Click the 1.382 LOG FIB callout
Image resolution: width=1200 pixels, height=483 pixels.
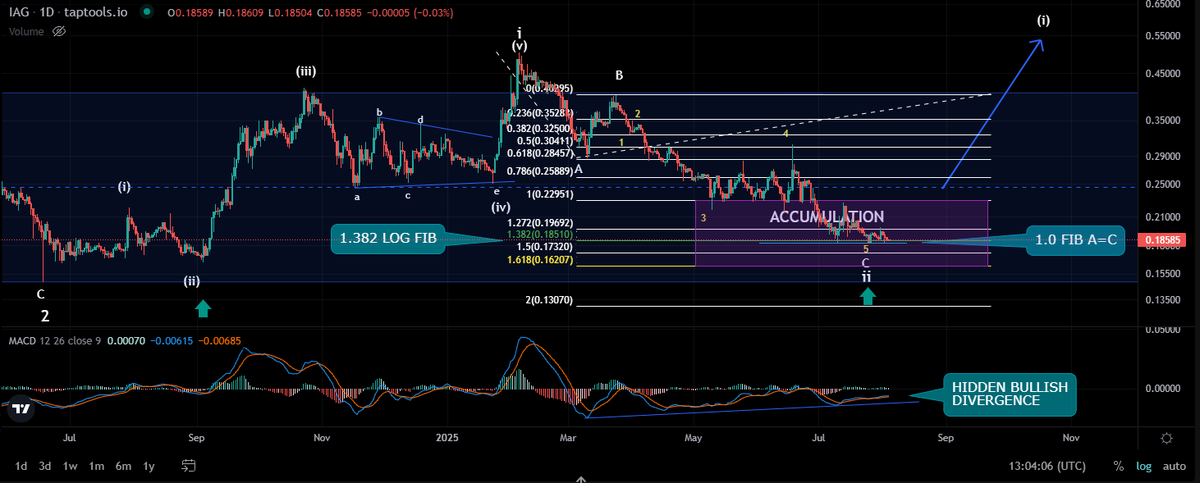[386, 239]
